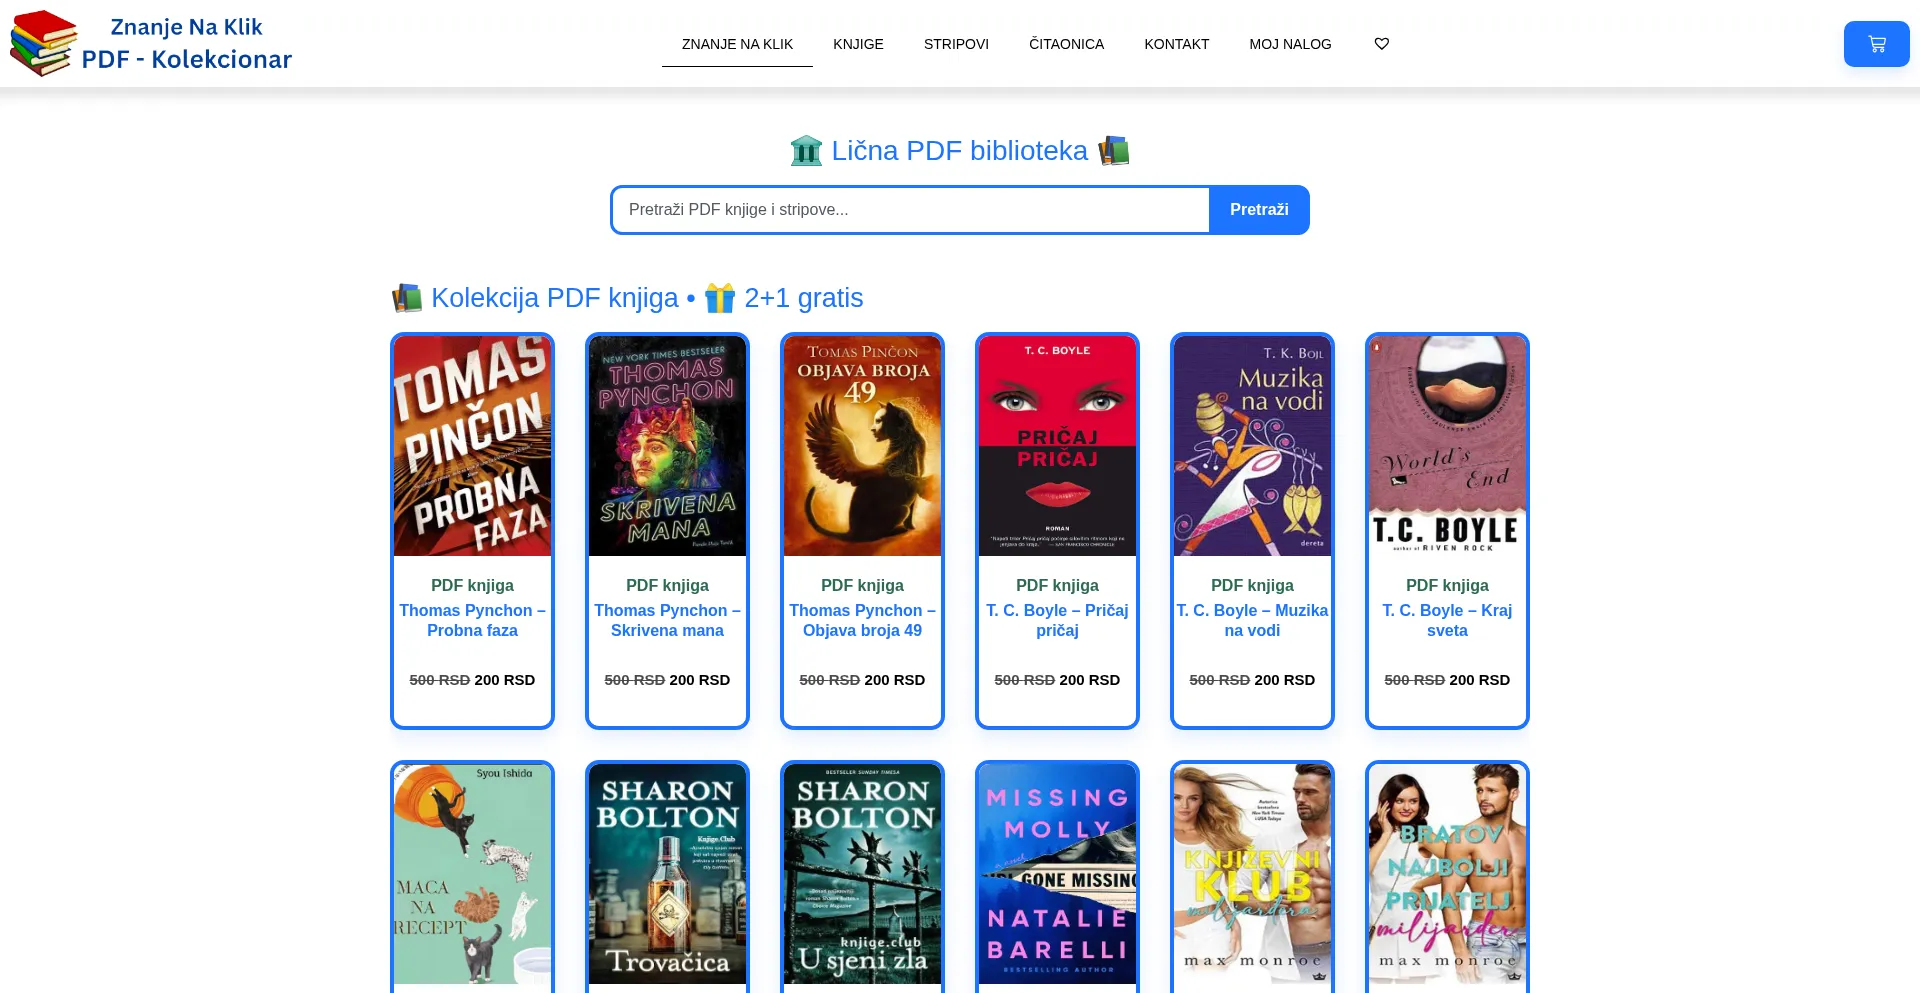Screen dimensions: 1920x993
Task: Select ČITAONICA in the navigation
Action: click(1066, 44)
